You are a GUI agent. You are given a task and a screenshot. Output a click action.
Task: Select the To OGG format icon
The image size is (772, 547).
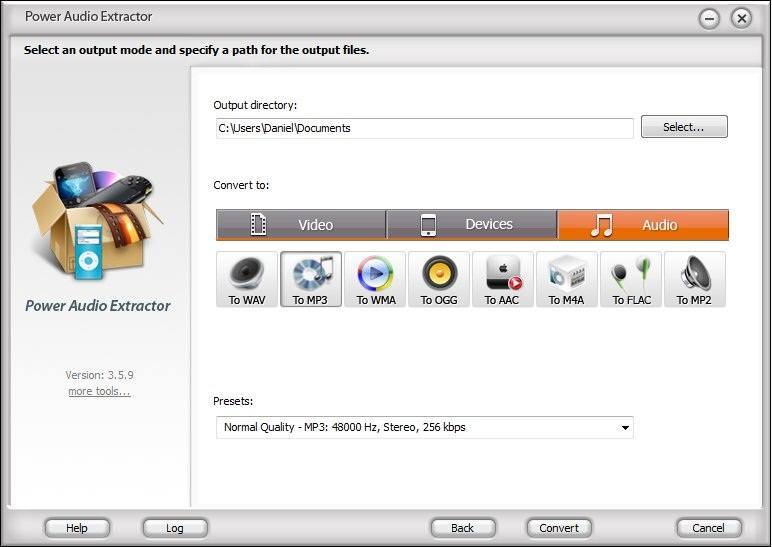click(439, 279)
